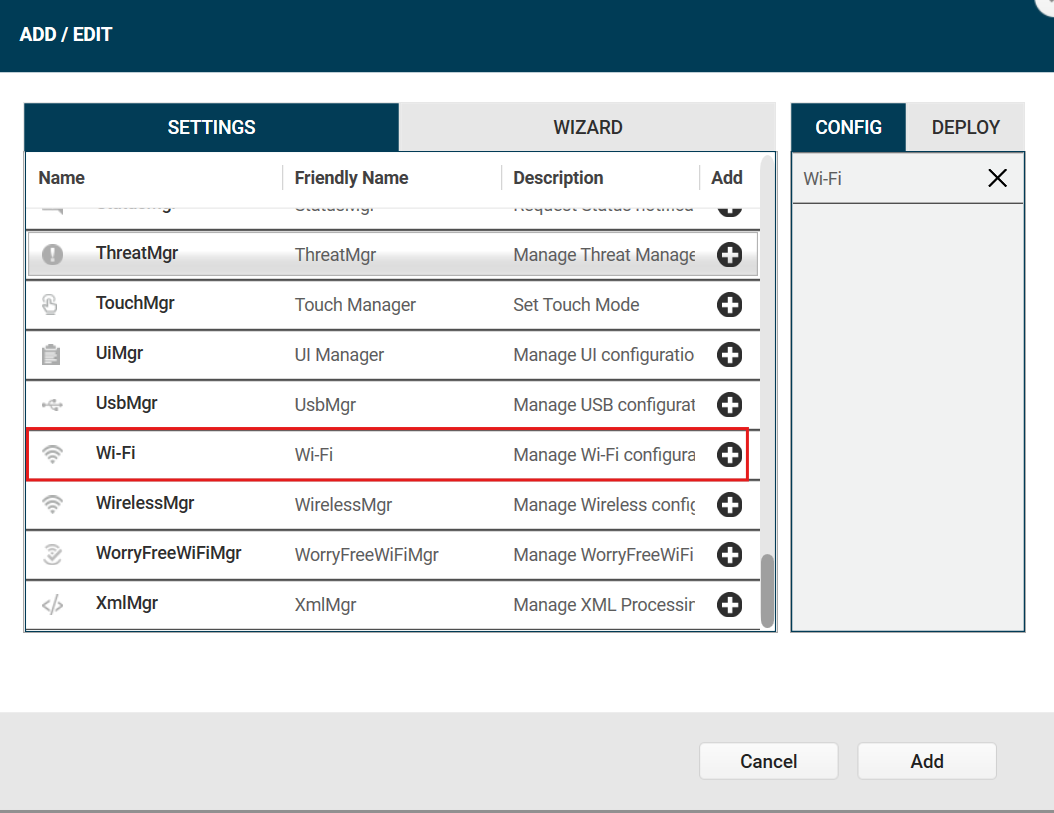Viewport: 1054px width, 813px height.
Task: Click the ThreatMgr warning icon
Action: 50,254
